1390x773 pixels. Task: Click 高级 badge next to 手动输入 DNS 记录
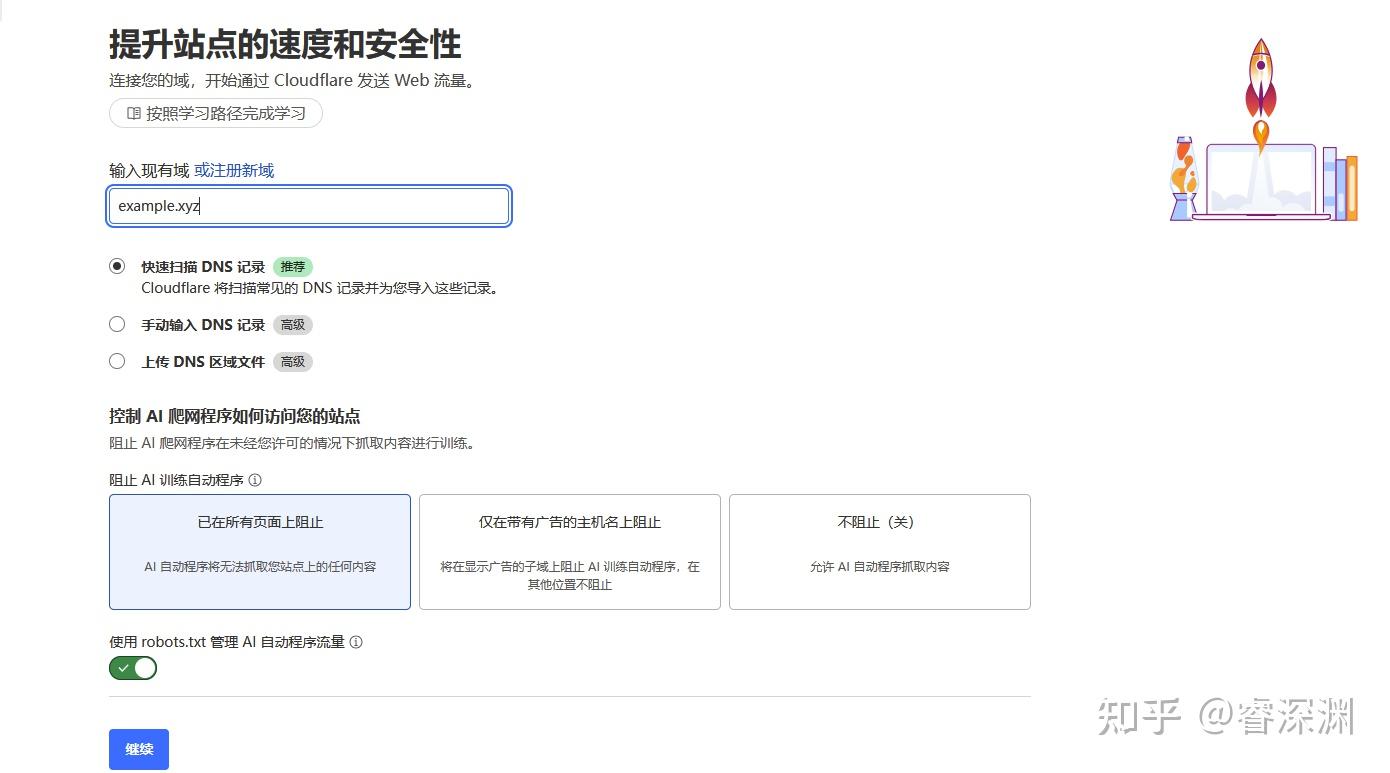coord(292,325)
